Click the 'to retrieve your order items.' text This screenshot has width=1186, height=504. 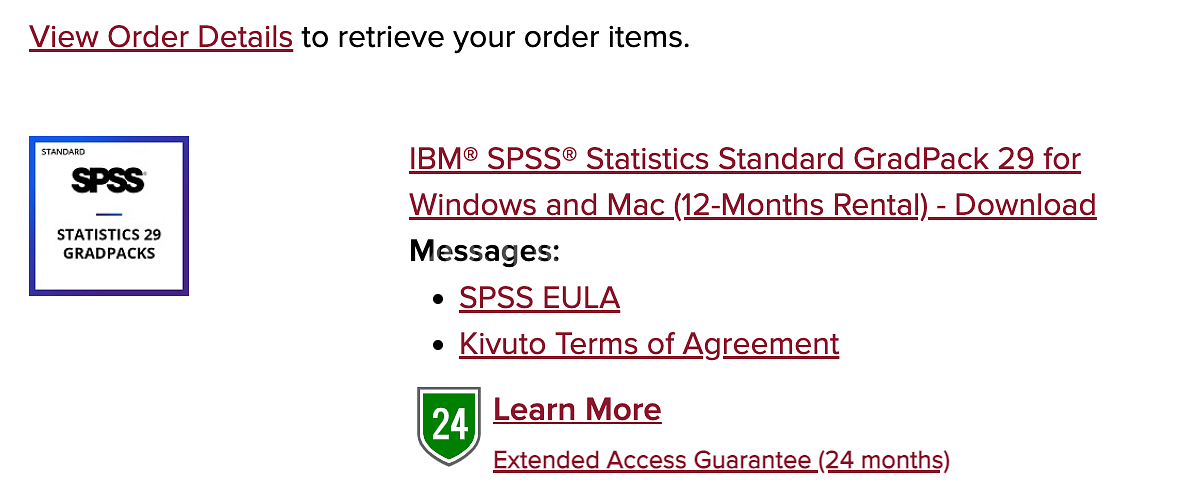[495, 36]
